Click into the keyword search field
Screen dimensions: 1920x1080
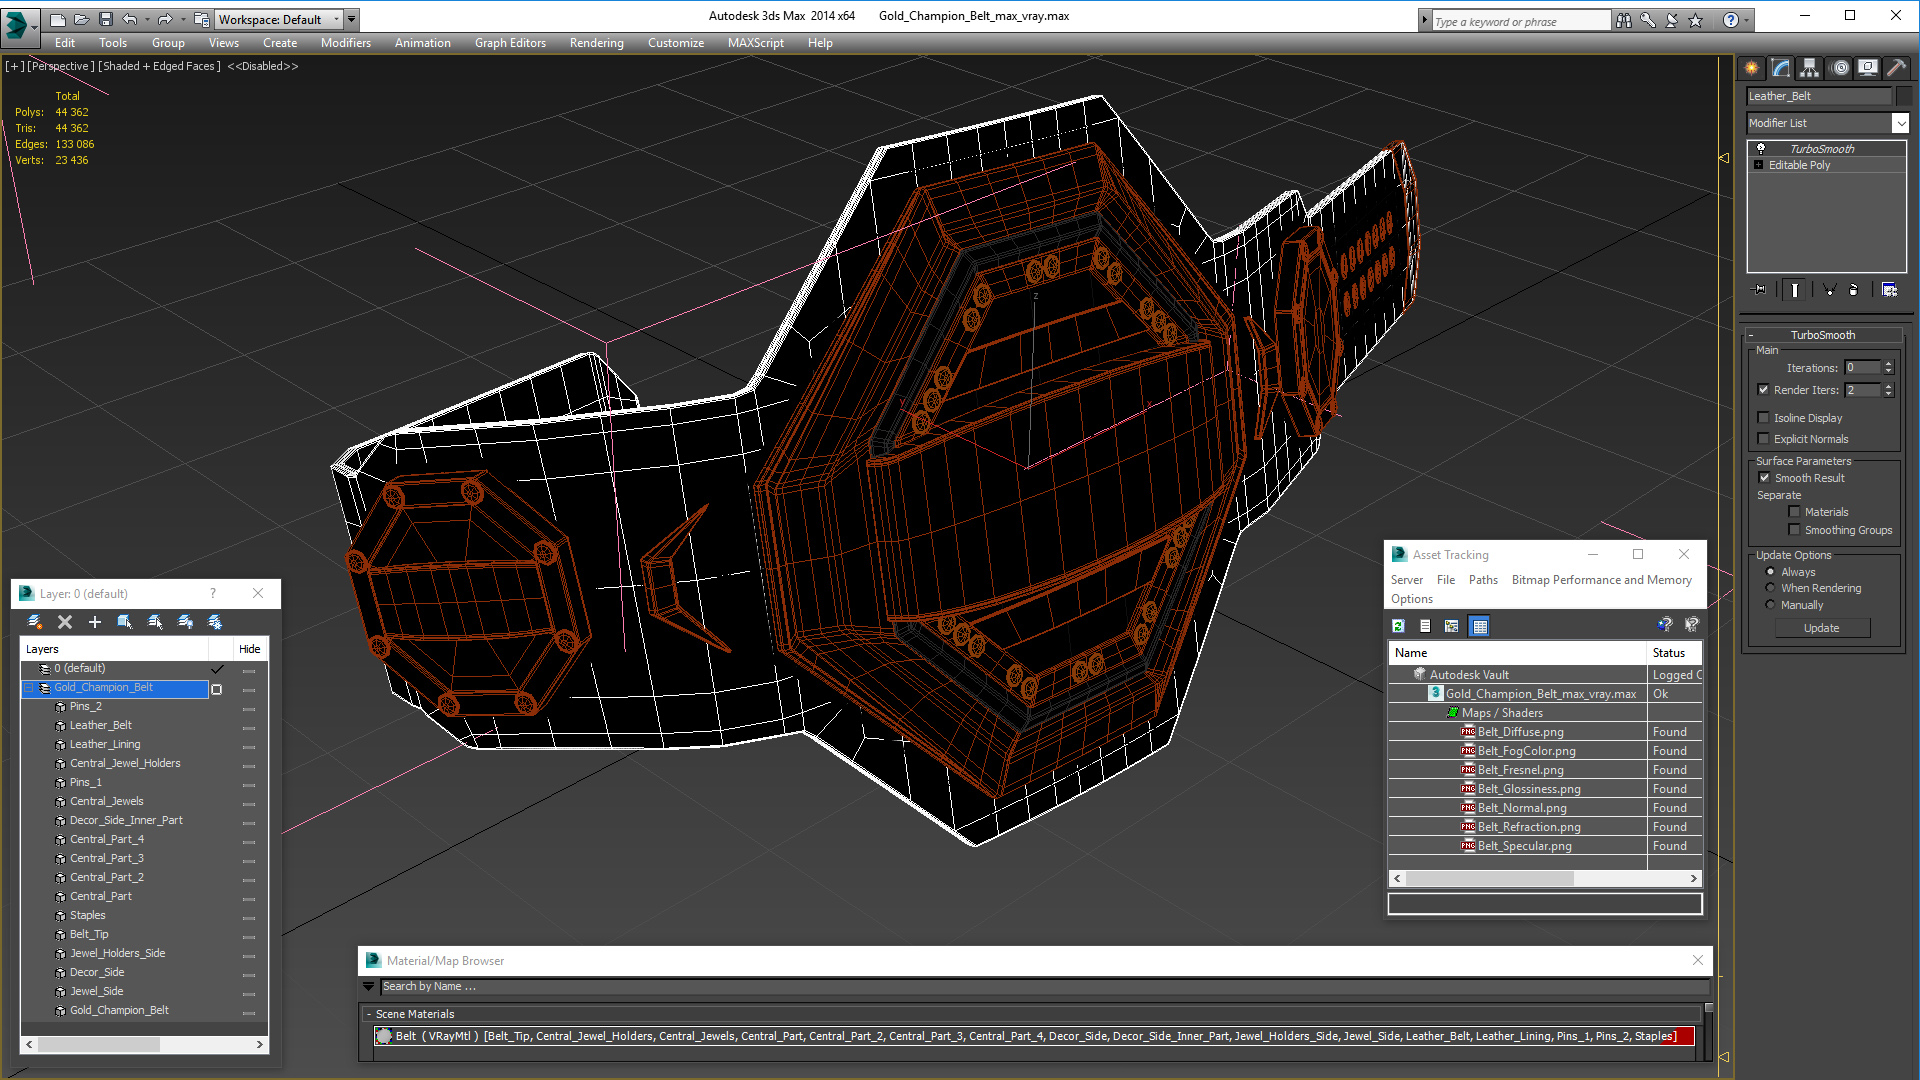1520,21
